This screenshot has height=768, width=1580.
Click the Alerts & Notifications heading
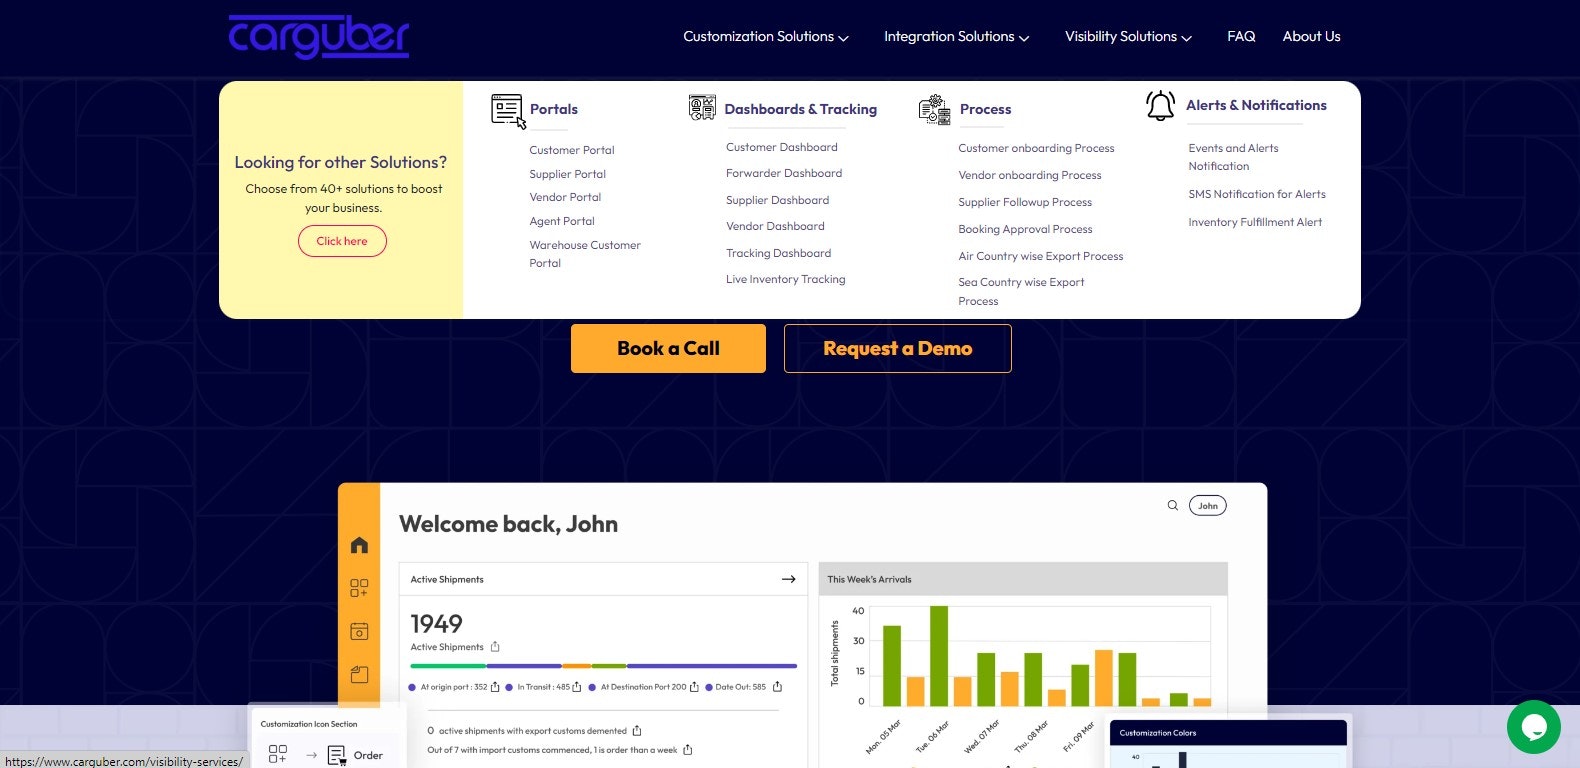(1256, 105)
